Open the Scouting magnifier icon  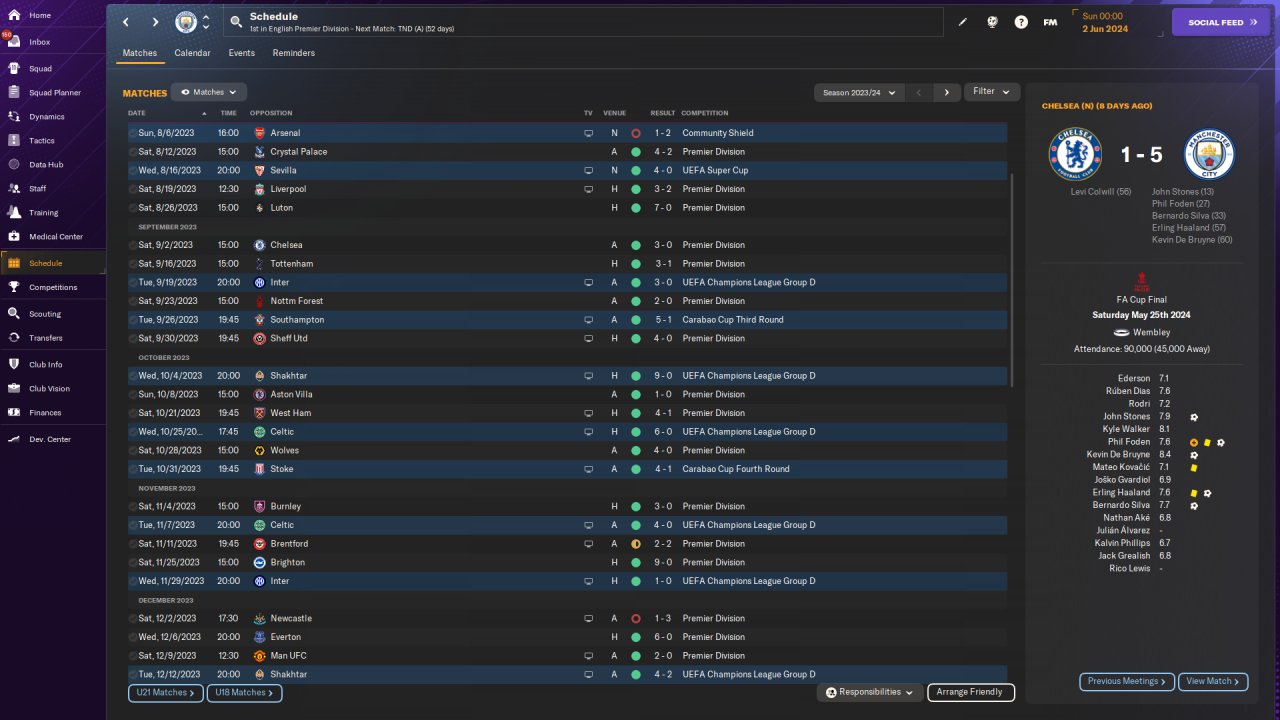tap(15, 314)
